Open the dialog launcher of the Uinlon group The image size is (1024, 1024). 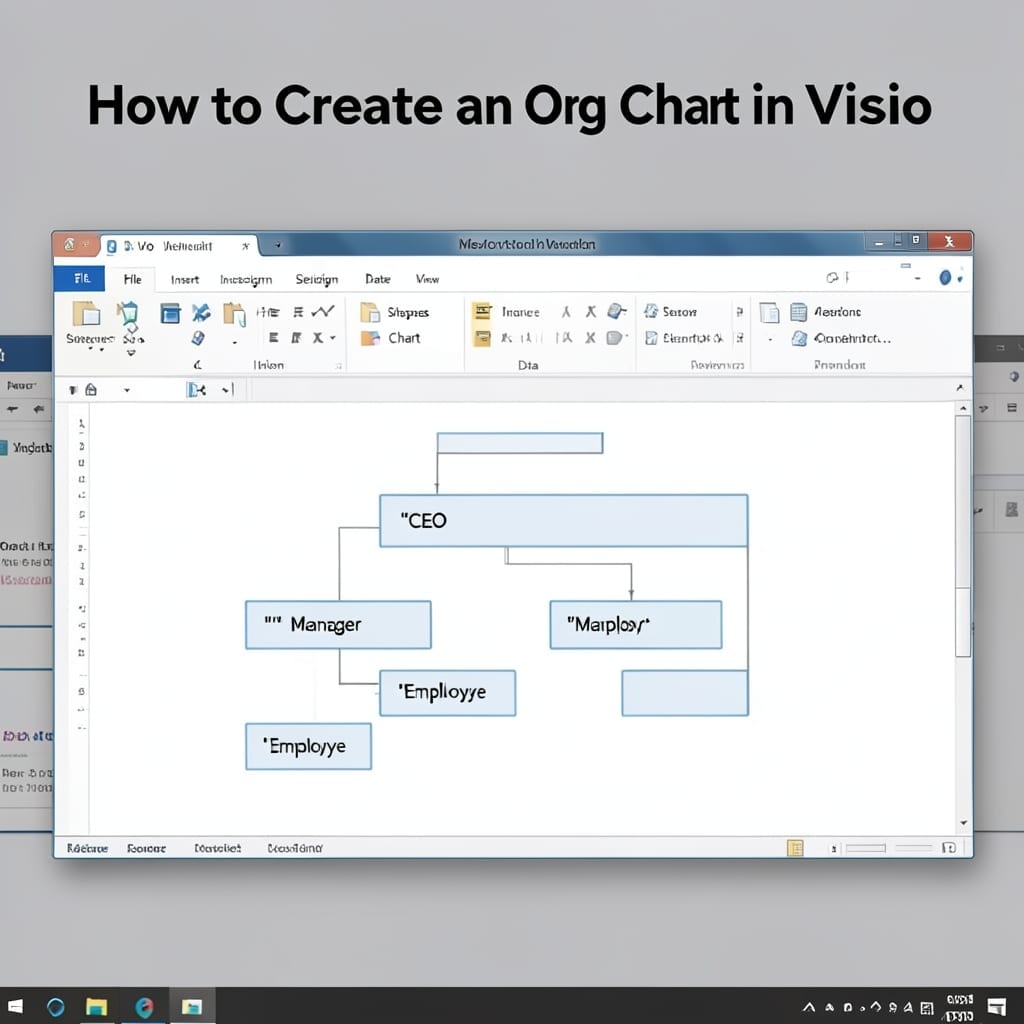click(x=338, y=366)
